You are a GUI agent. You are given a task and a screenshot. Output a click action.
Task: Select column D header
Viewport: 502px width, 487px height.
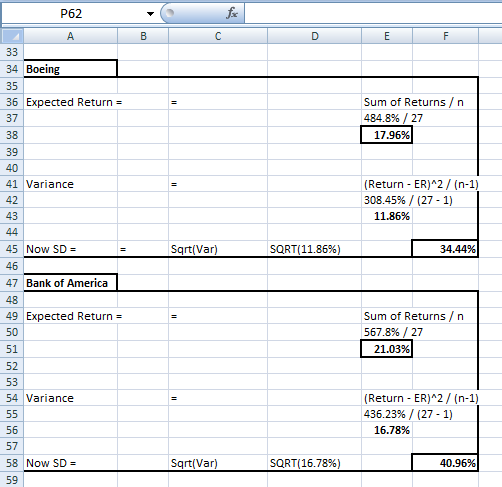[x=315, y=36]
